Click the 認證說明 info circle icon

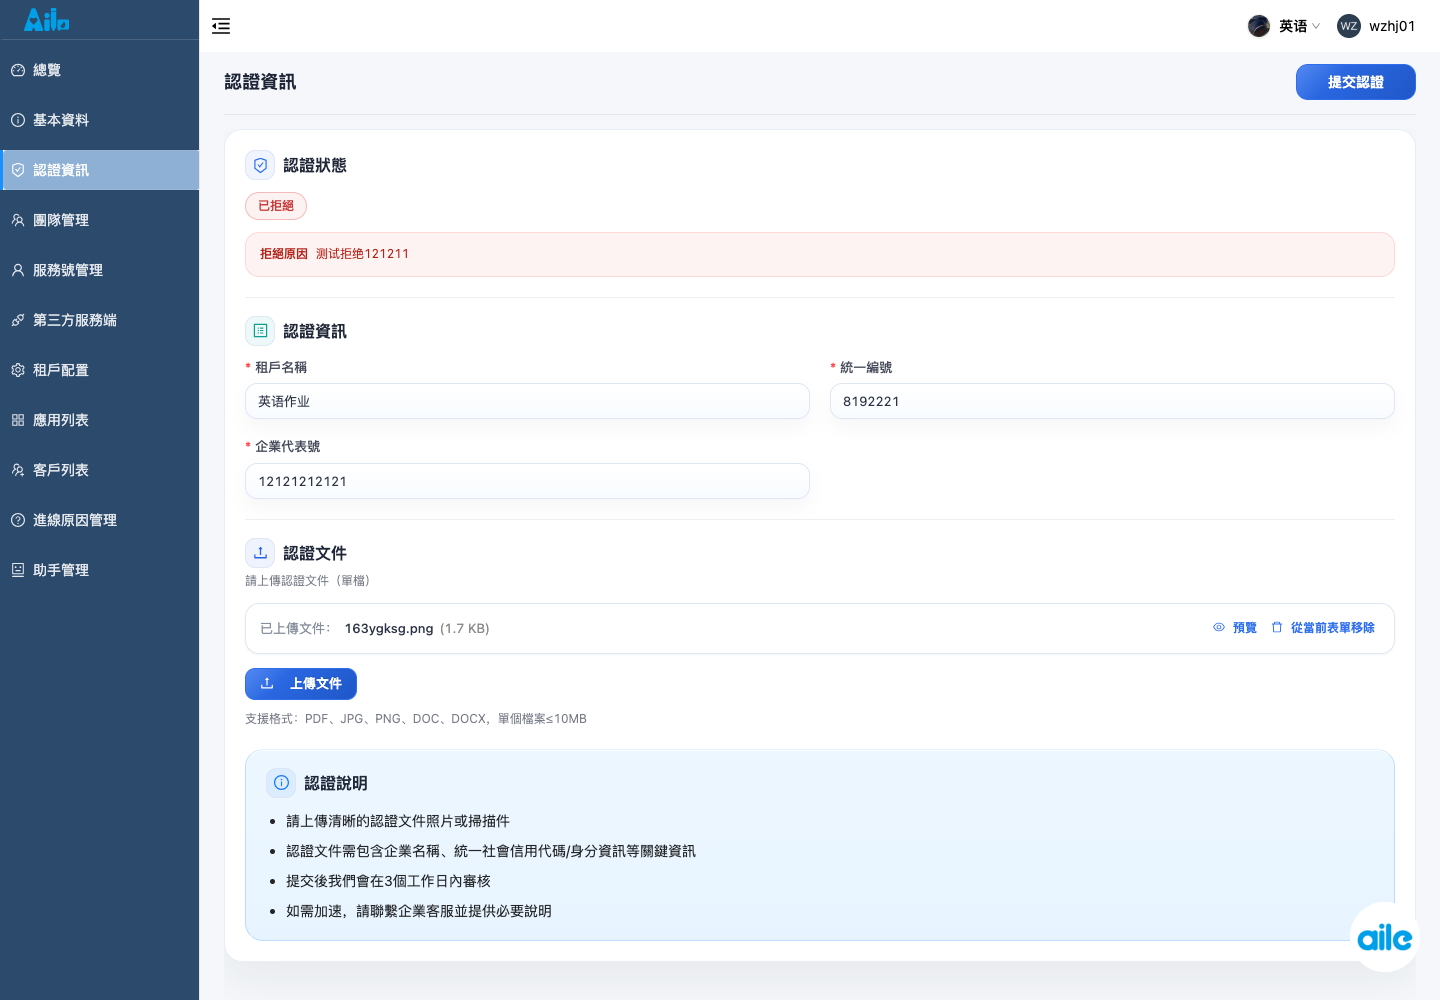tap(281, 783)
